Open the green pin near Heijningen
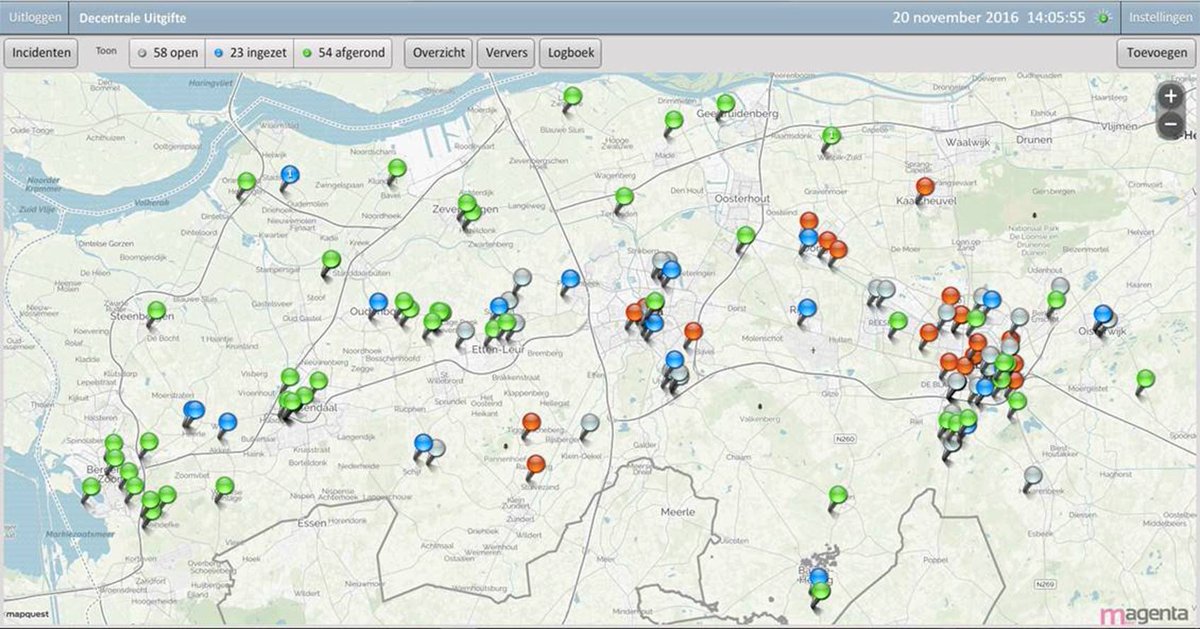This screenshot has height=629, width=1200. (x=247, y=182)
